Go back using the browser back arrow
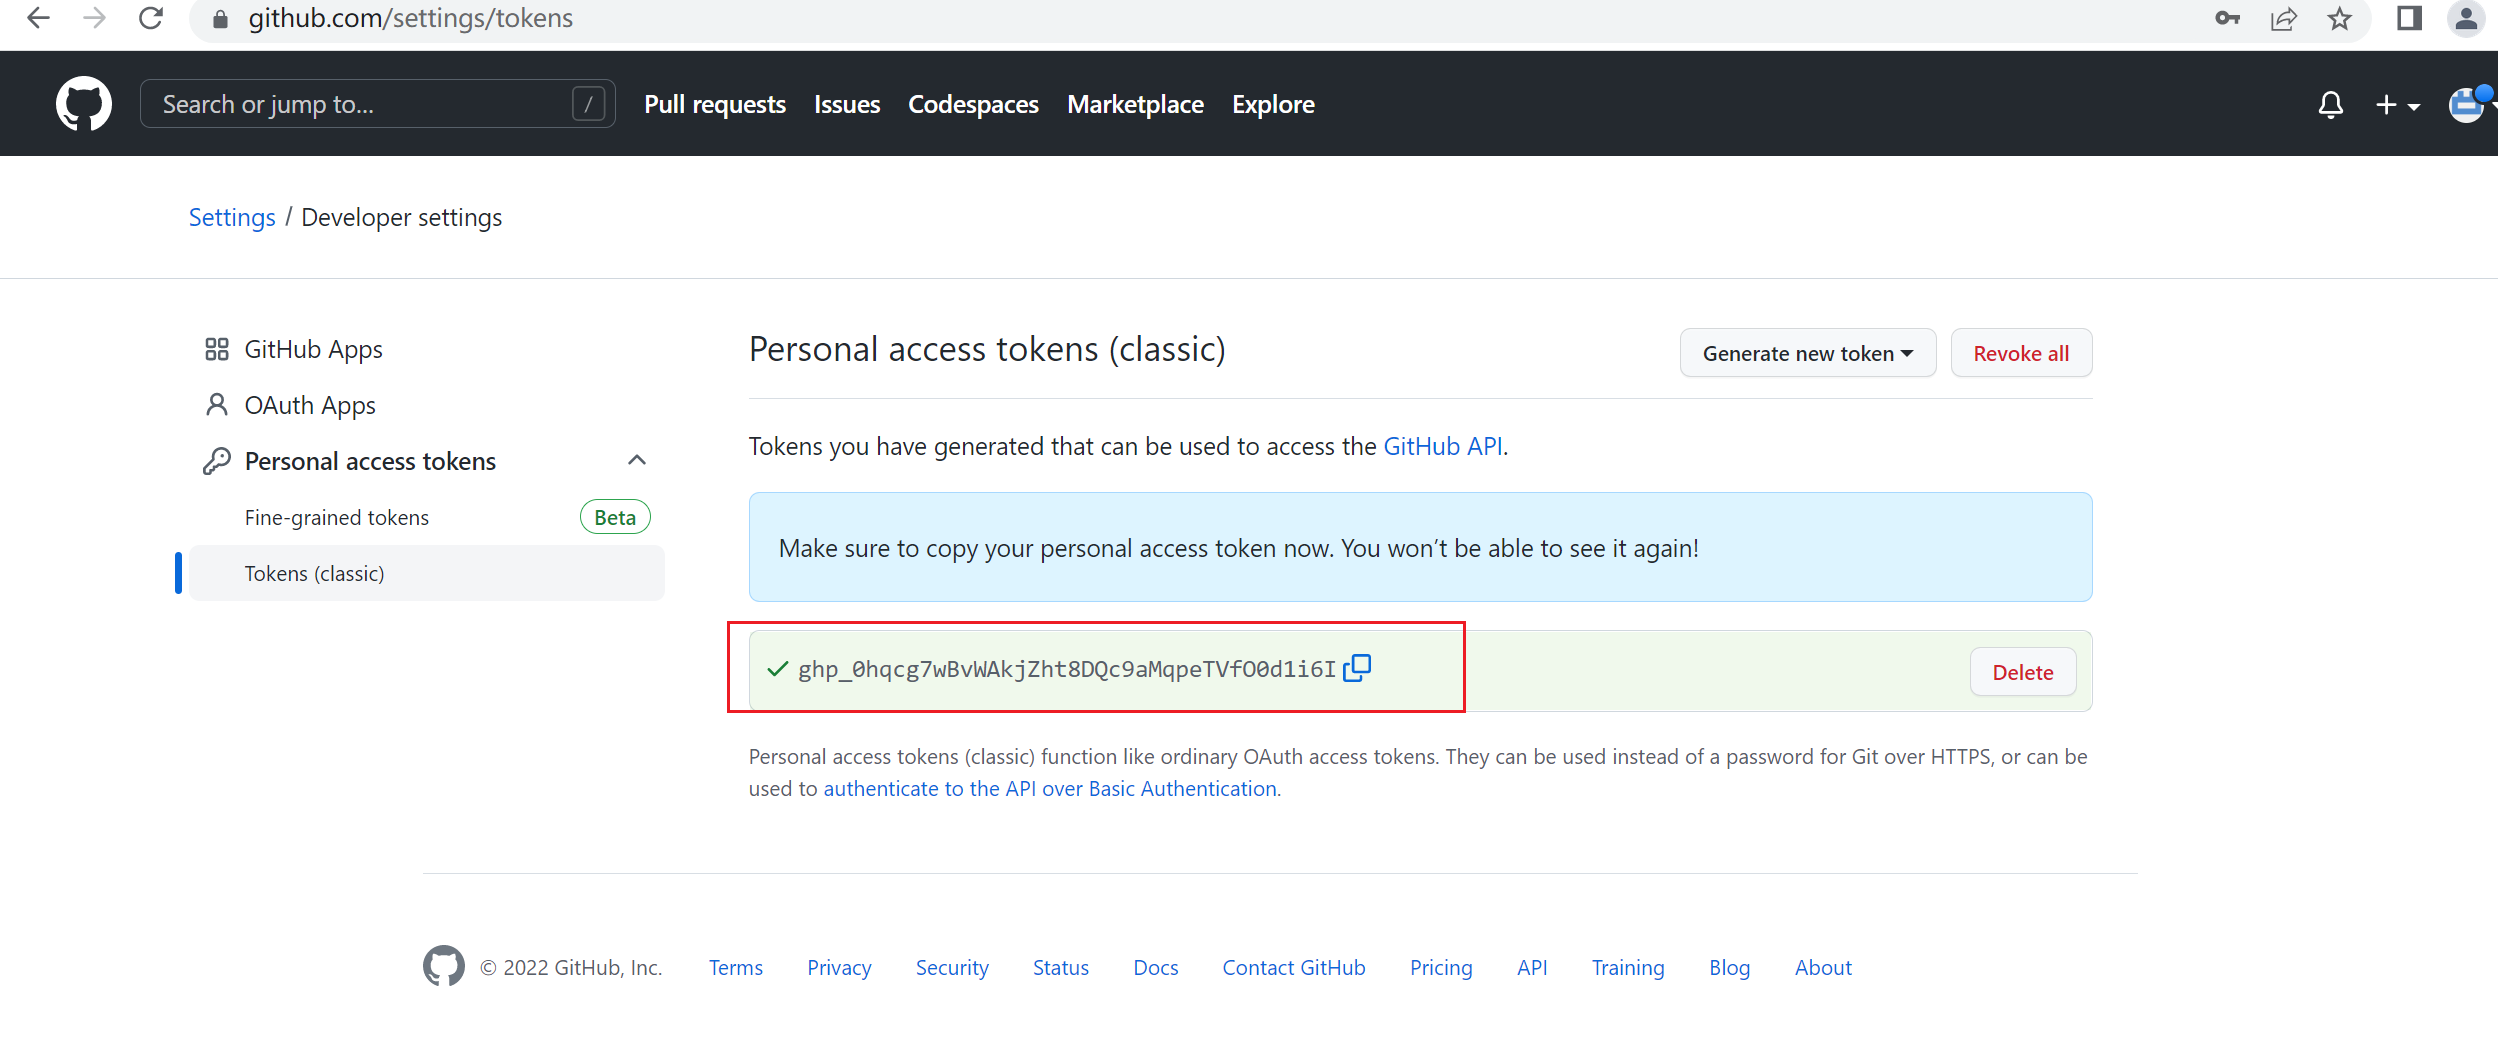Image resolution: width=2498 pixels, height=1041 pixels. pyautogui.click(x=38, y=18)
